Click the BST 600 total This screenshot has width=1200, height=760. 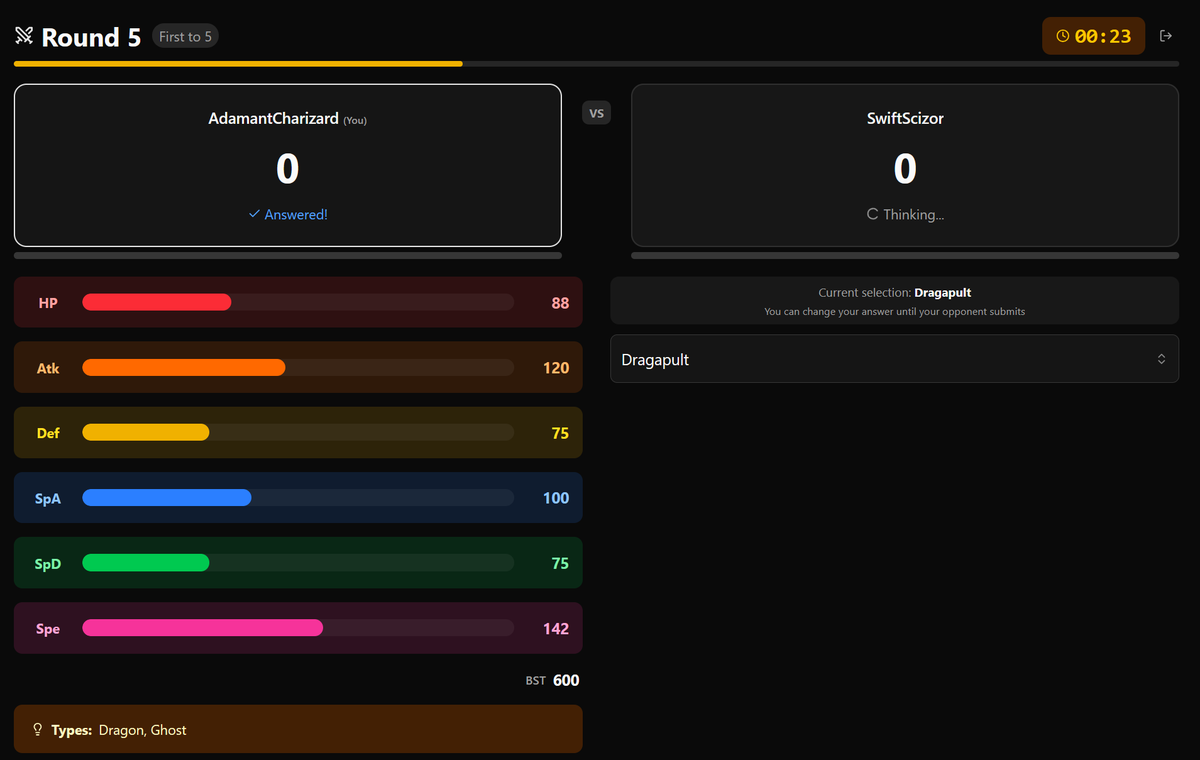tap(553, 680)
